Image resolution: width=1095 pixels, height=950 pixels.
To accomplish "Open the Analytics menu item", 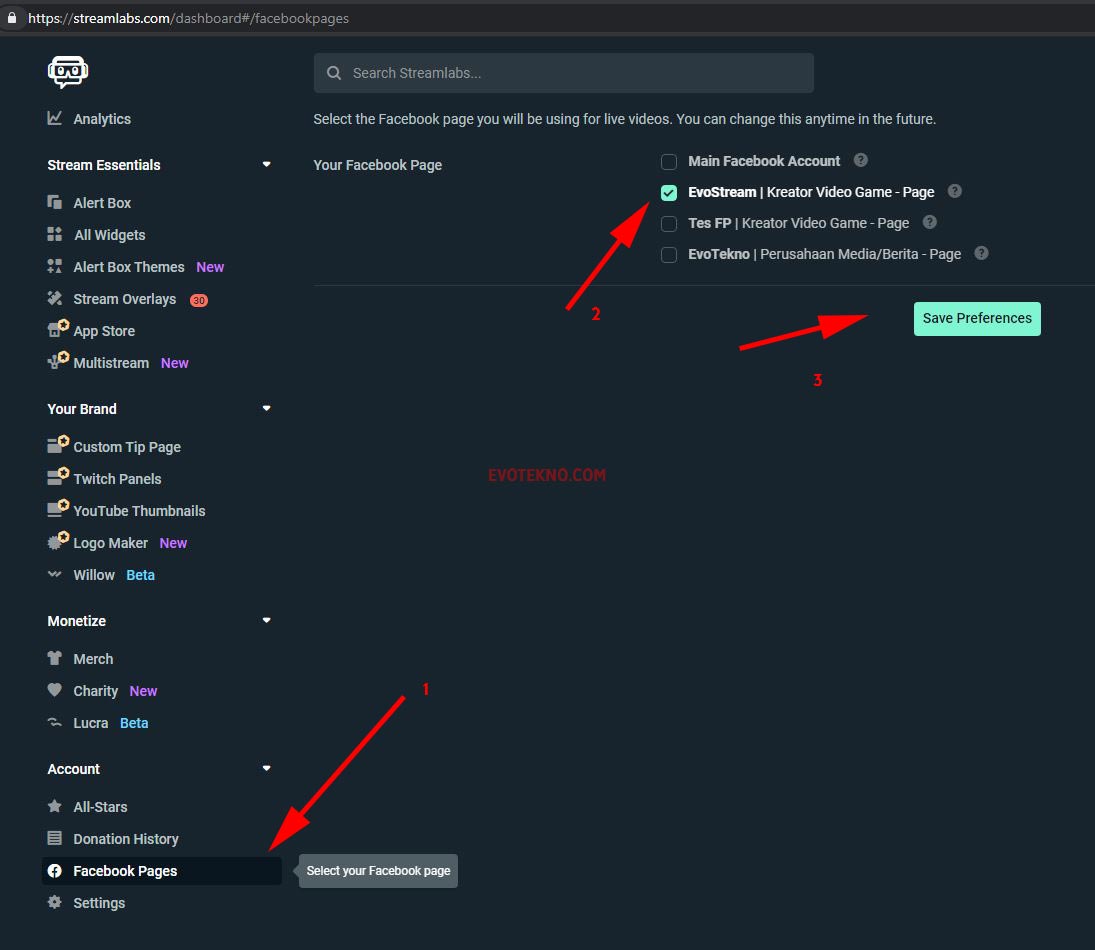I will [x=102, y=119].
